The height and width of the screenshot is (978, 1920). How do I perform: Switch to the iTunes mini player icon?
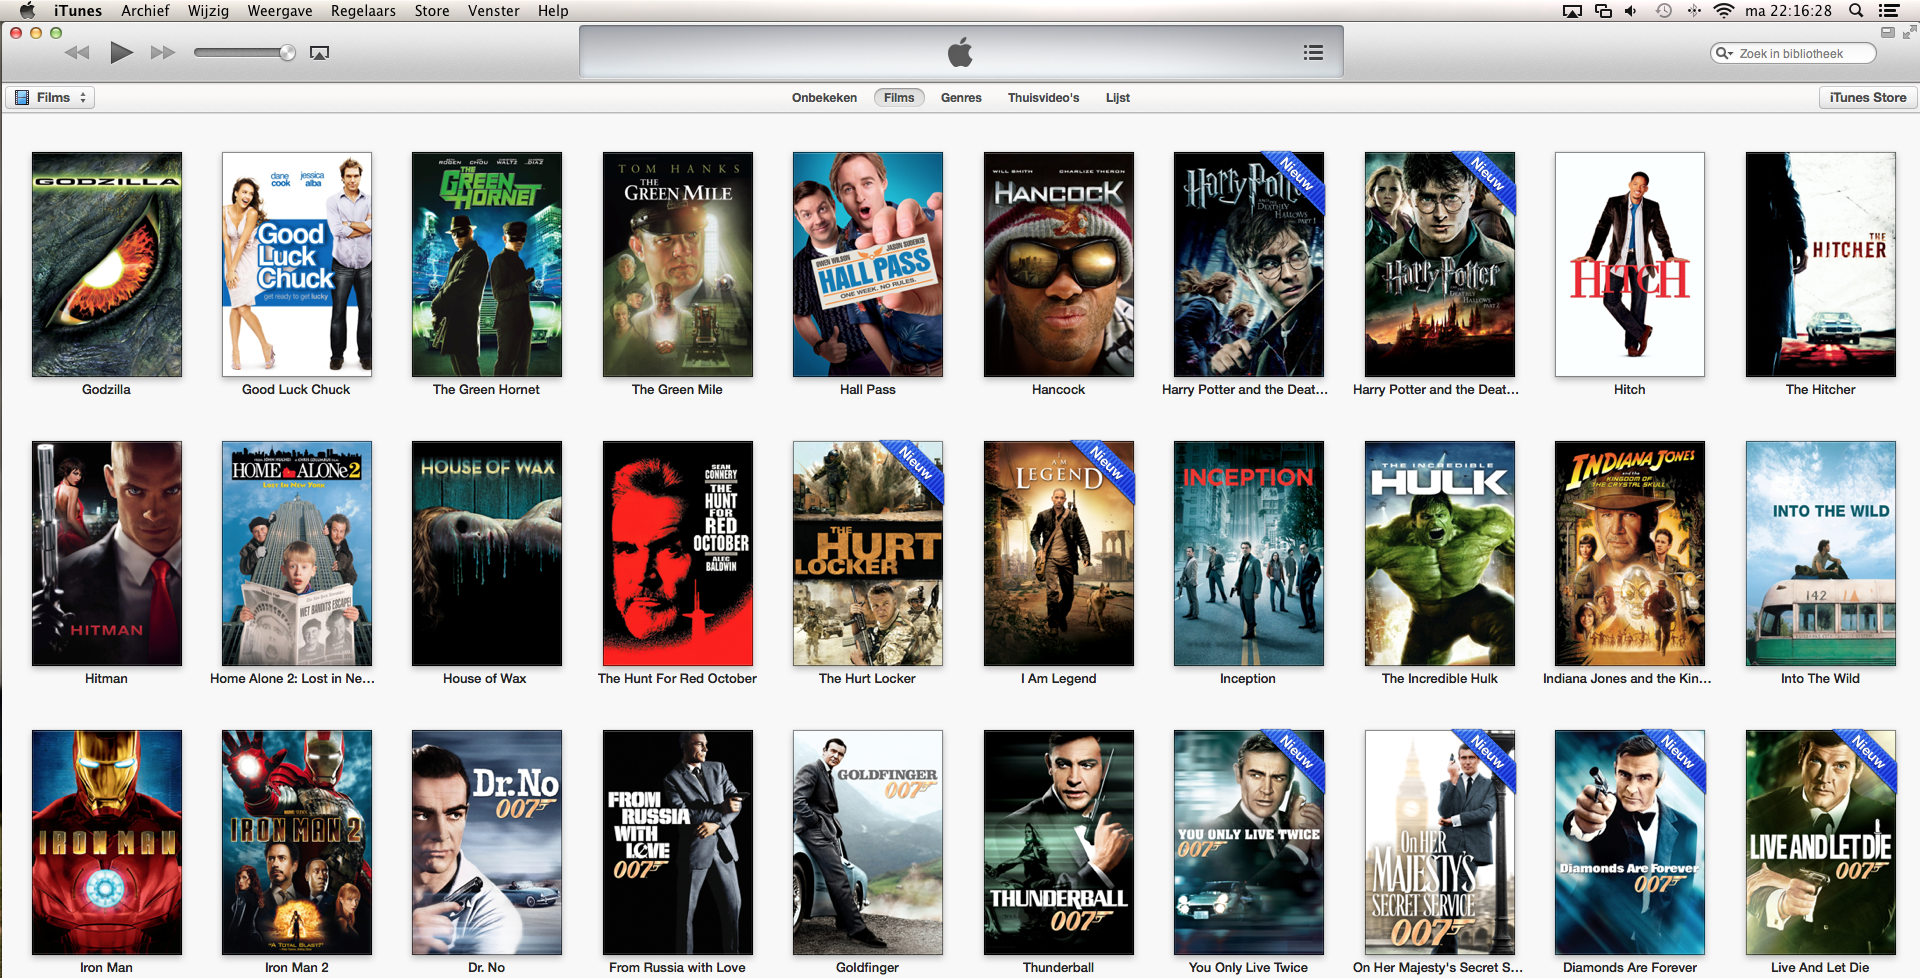tap(1888, 32)
